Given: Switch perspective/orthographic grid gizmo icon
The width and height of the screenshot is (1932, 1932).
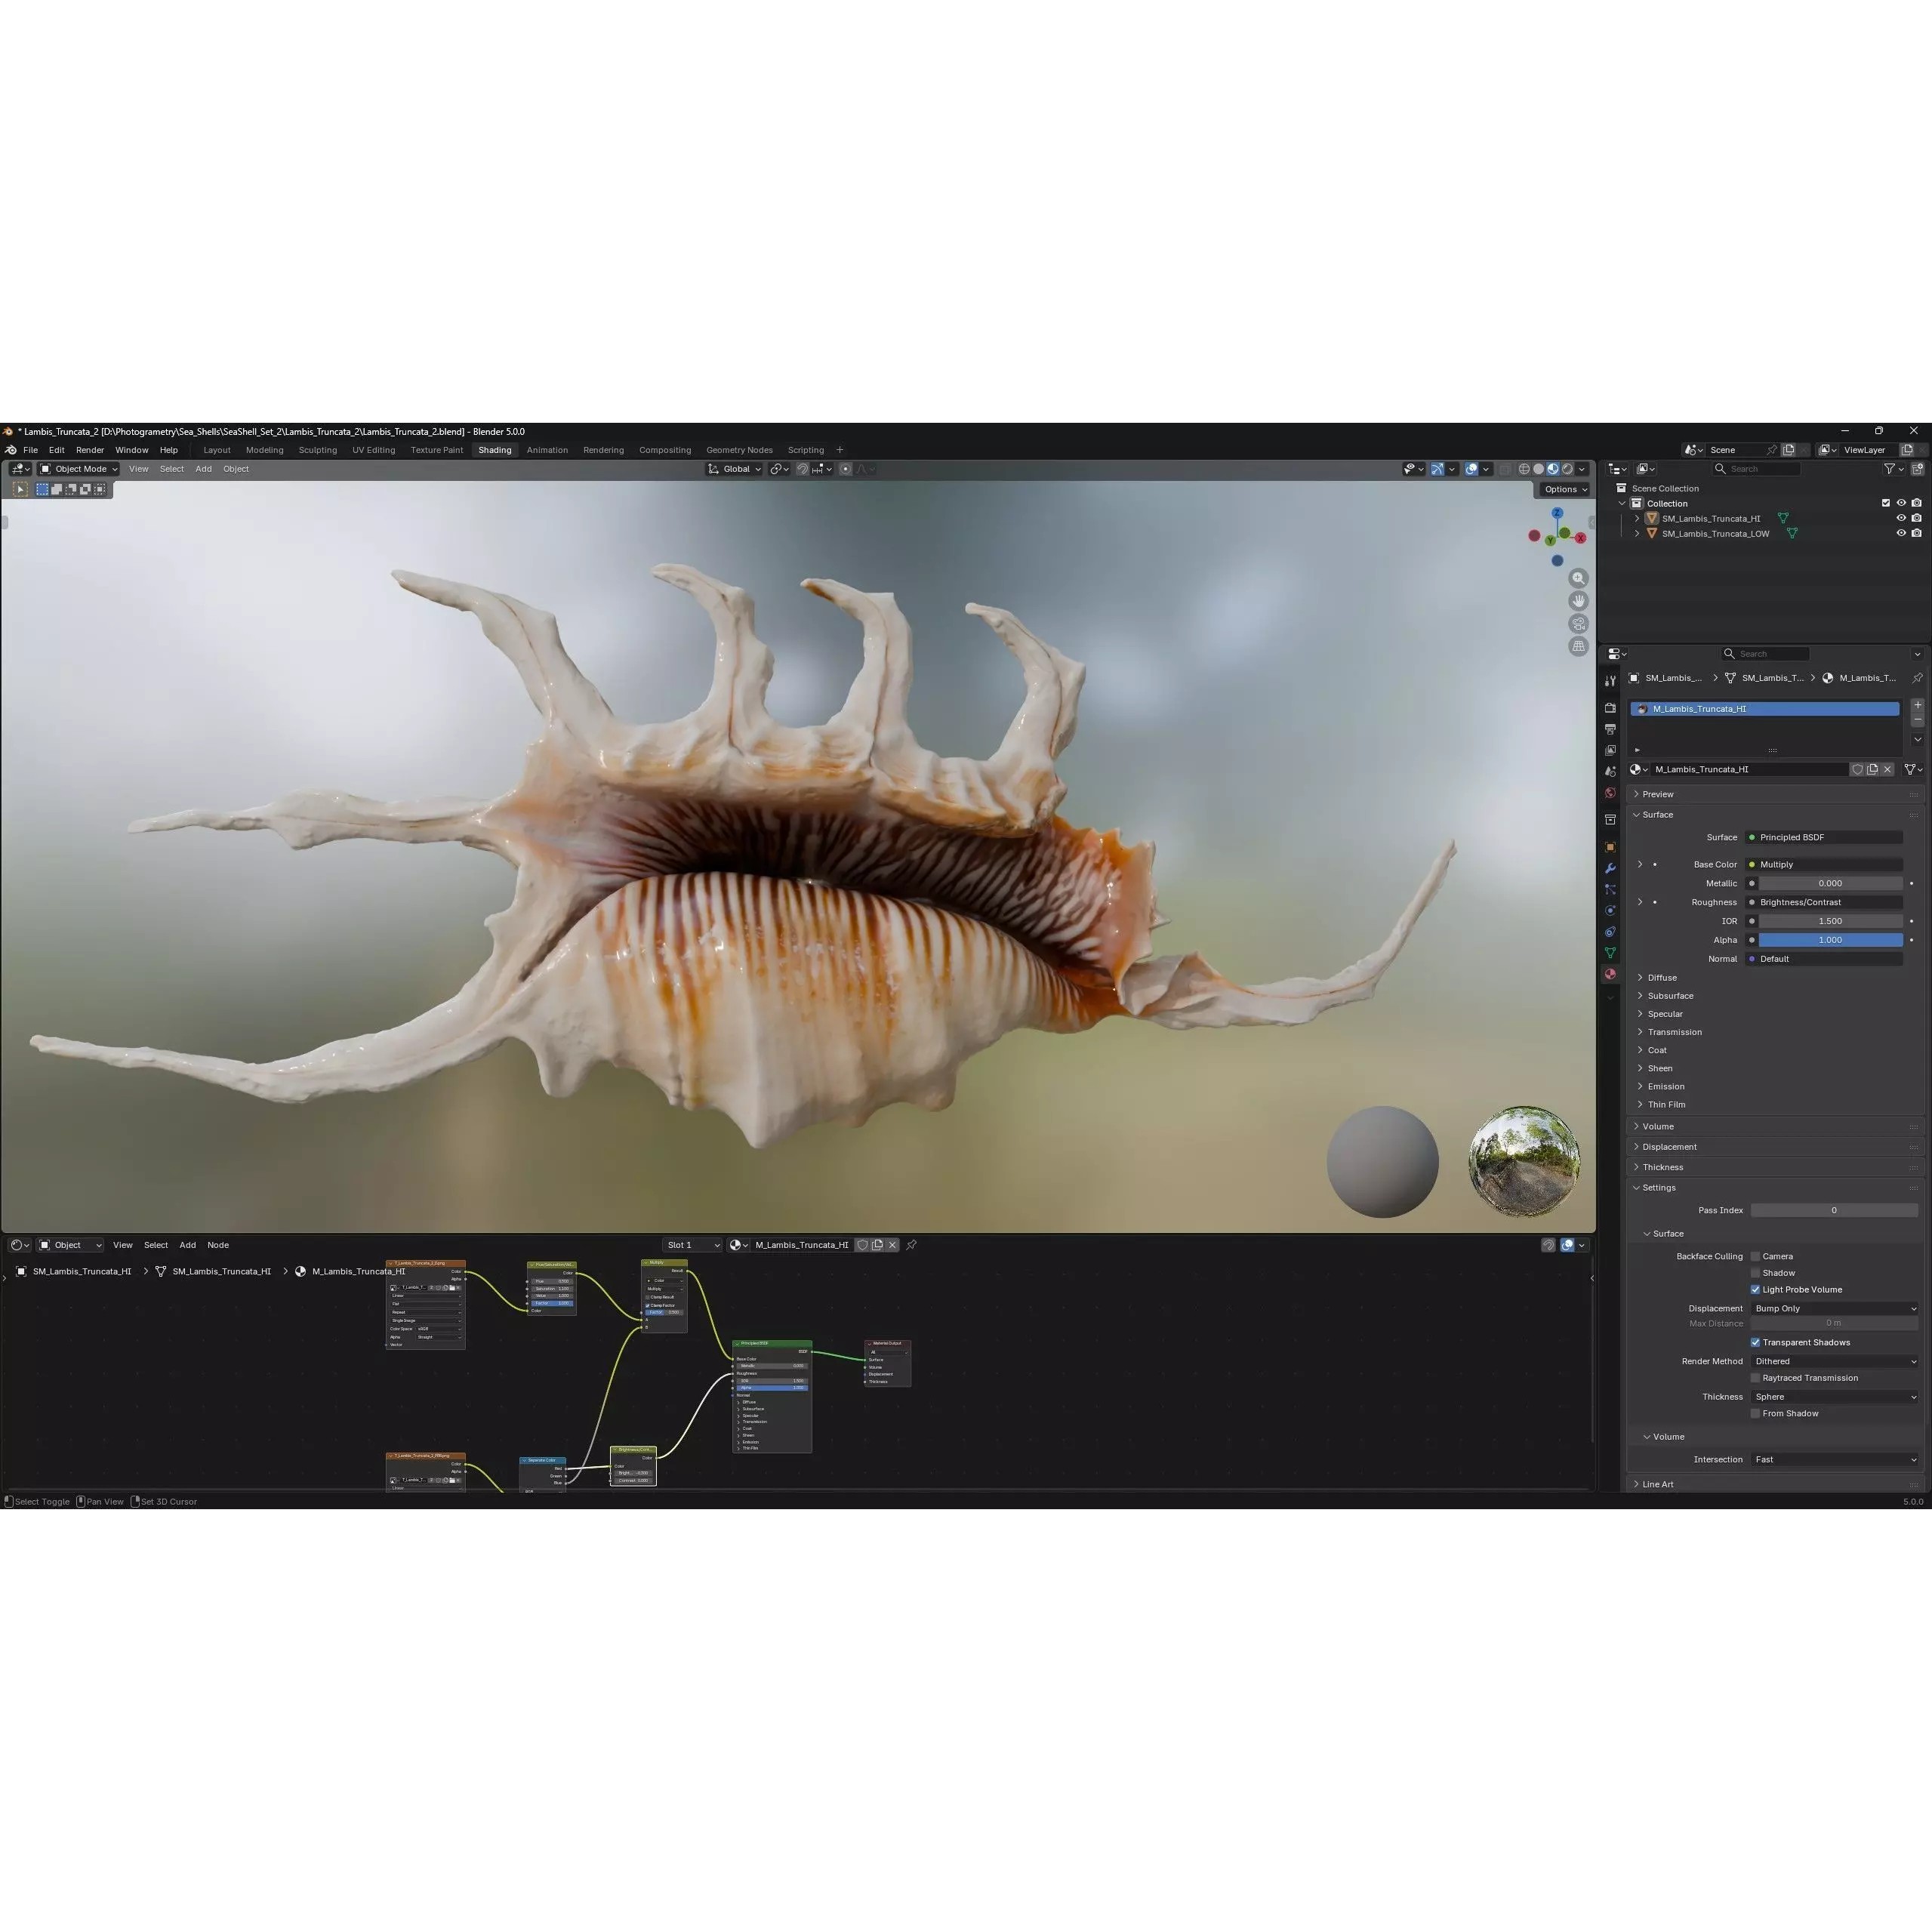Looking at the screenshot, I should 1578,646.
